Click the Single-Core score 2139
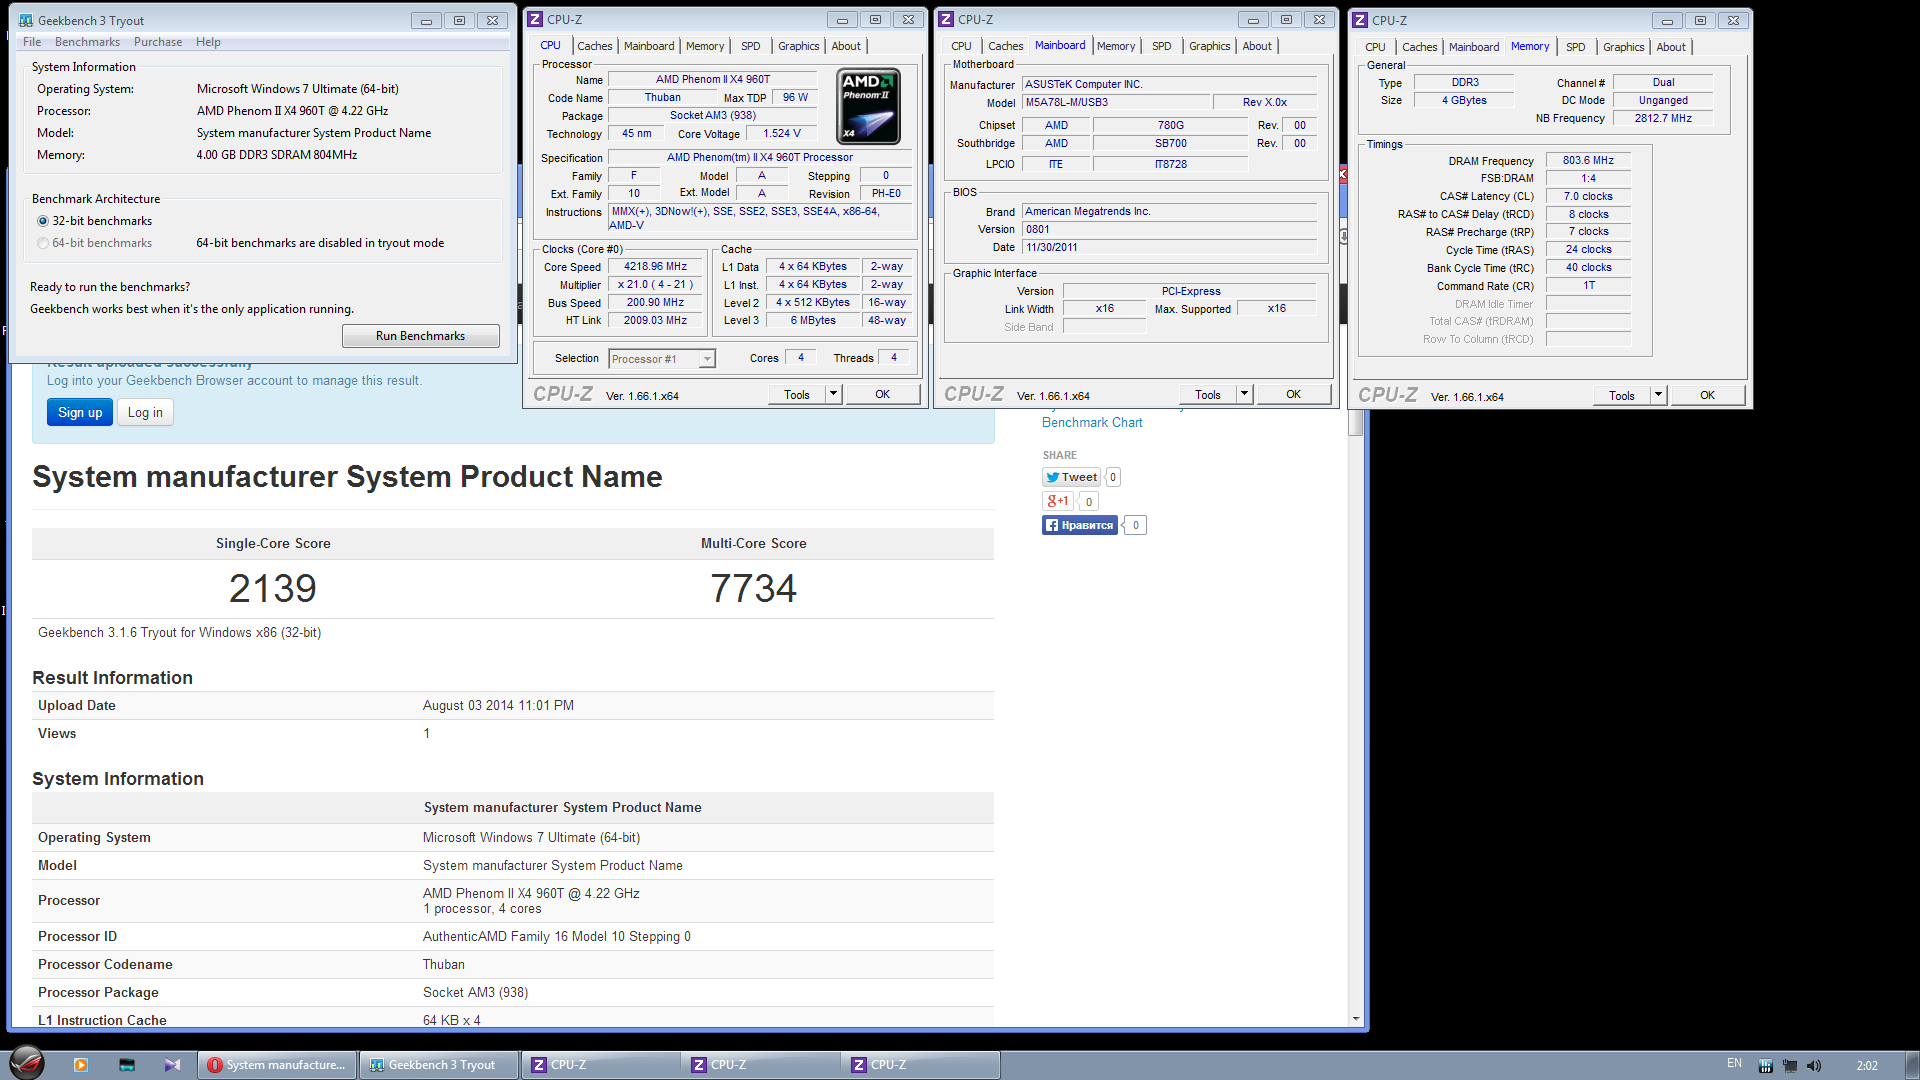The height and width of the screenshot is (1080, 1920). [x=273, y=588]
